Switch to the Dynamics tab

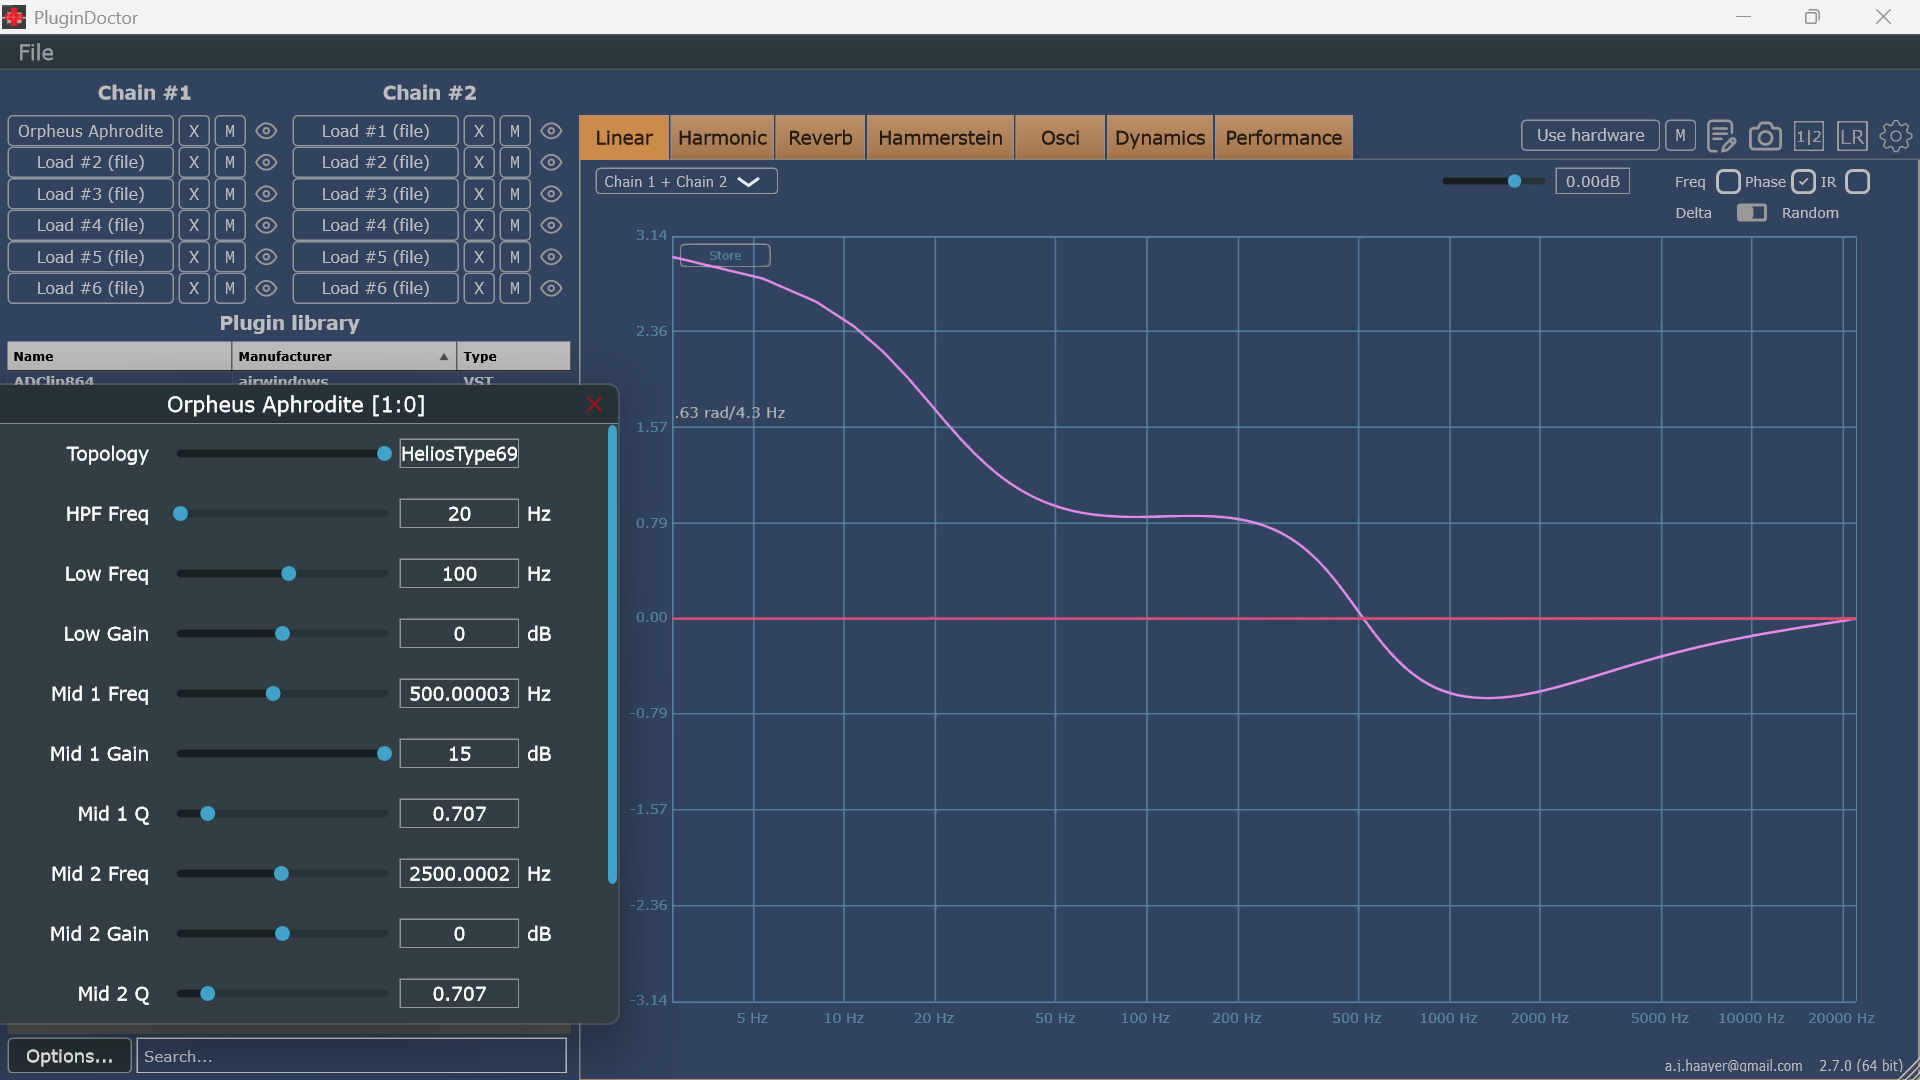(1159, 138)
